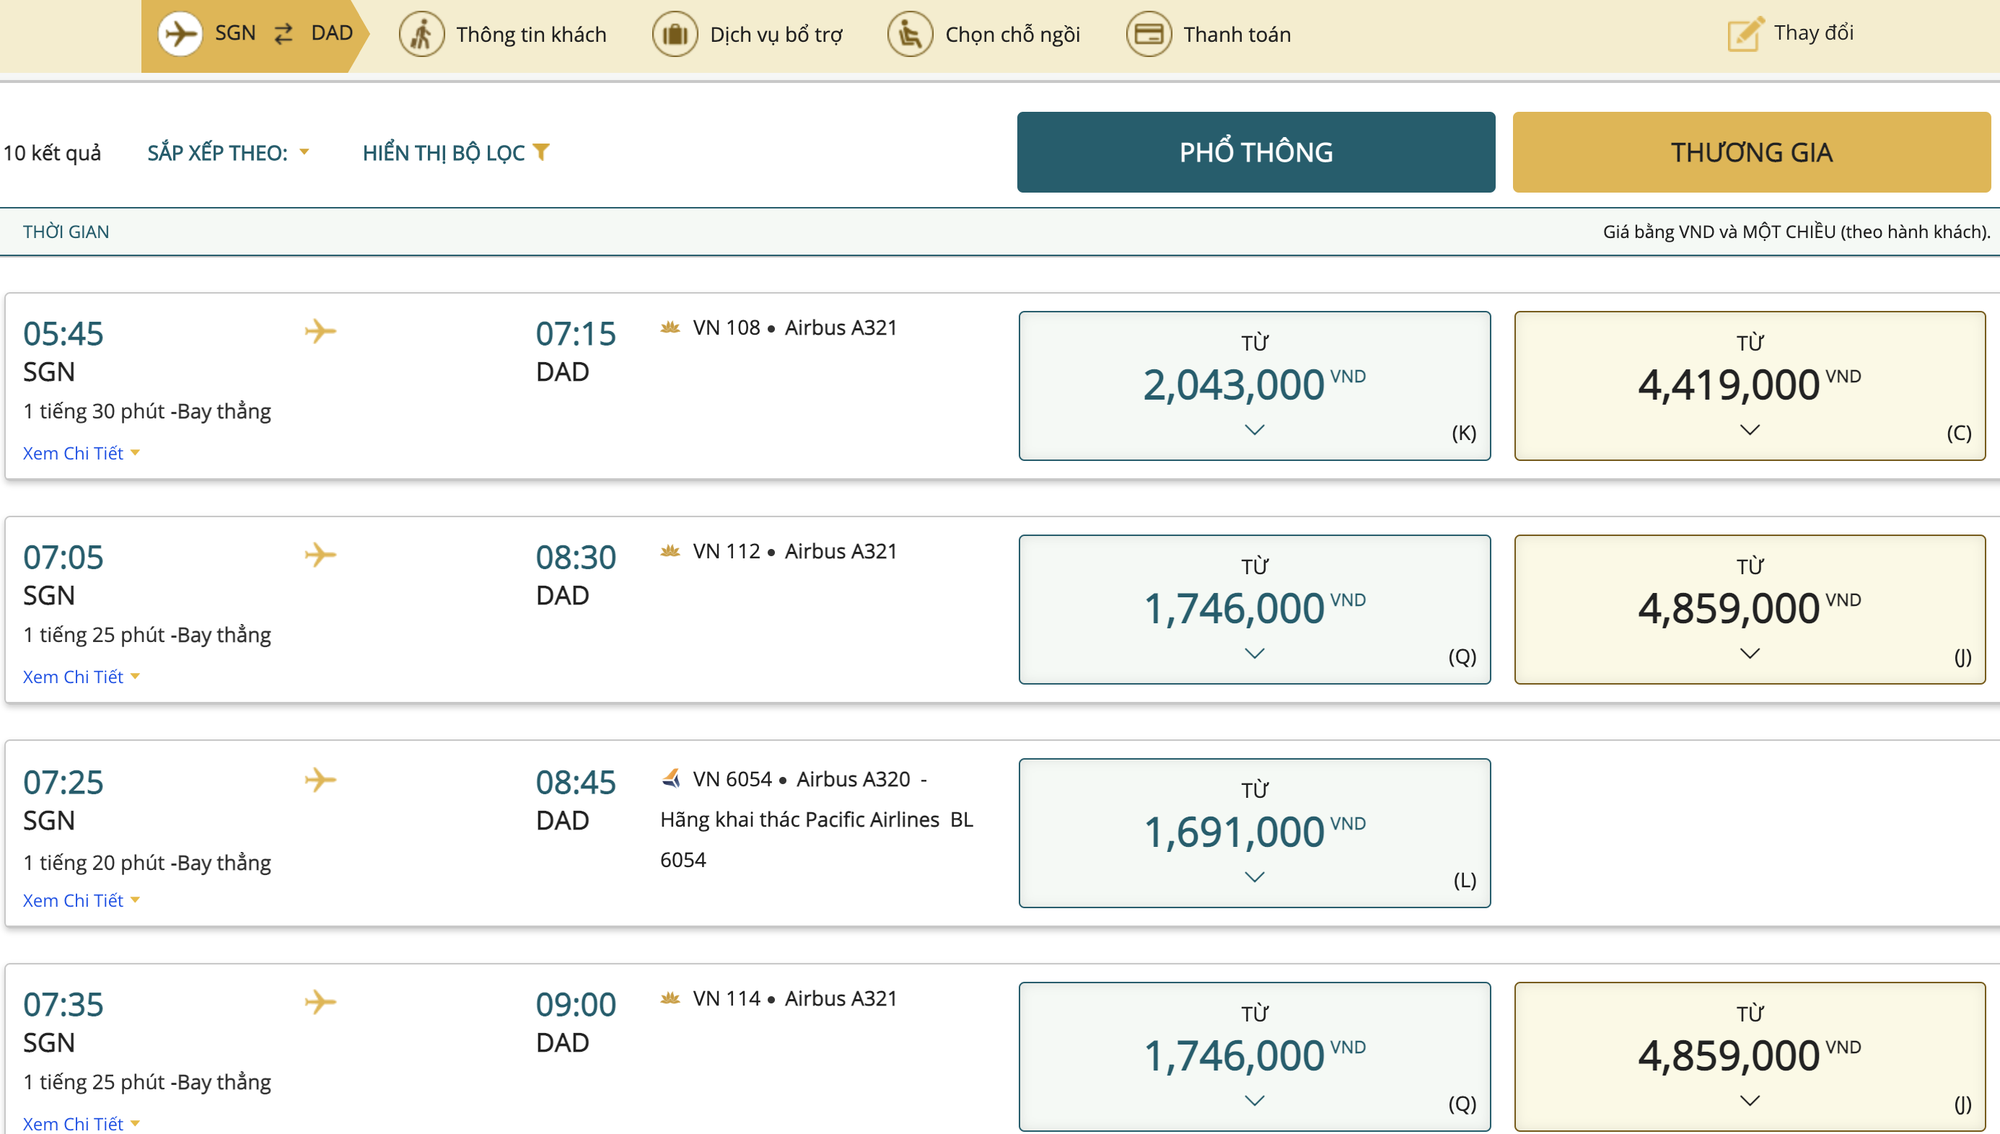This screenshot has width=2000, height=1134.
Task: Expand chevron under 2,043,000 VND fare
Action: pos(1255,430)
